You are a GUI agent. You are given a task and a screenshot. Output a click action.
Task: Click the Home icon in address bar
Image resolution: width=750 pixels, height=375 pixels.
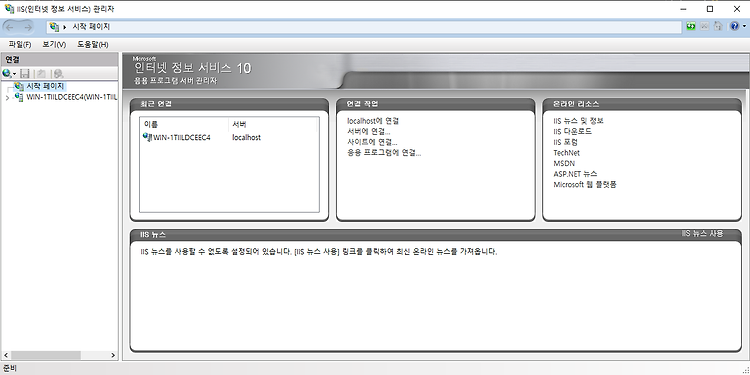click(x=717, y=27)
